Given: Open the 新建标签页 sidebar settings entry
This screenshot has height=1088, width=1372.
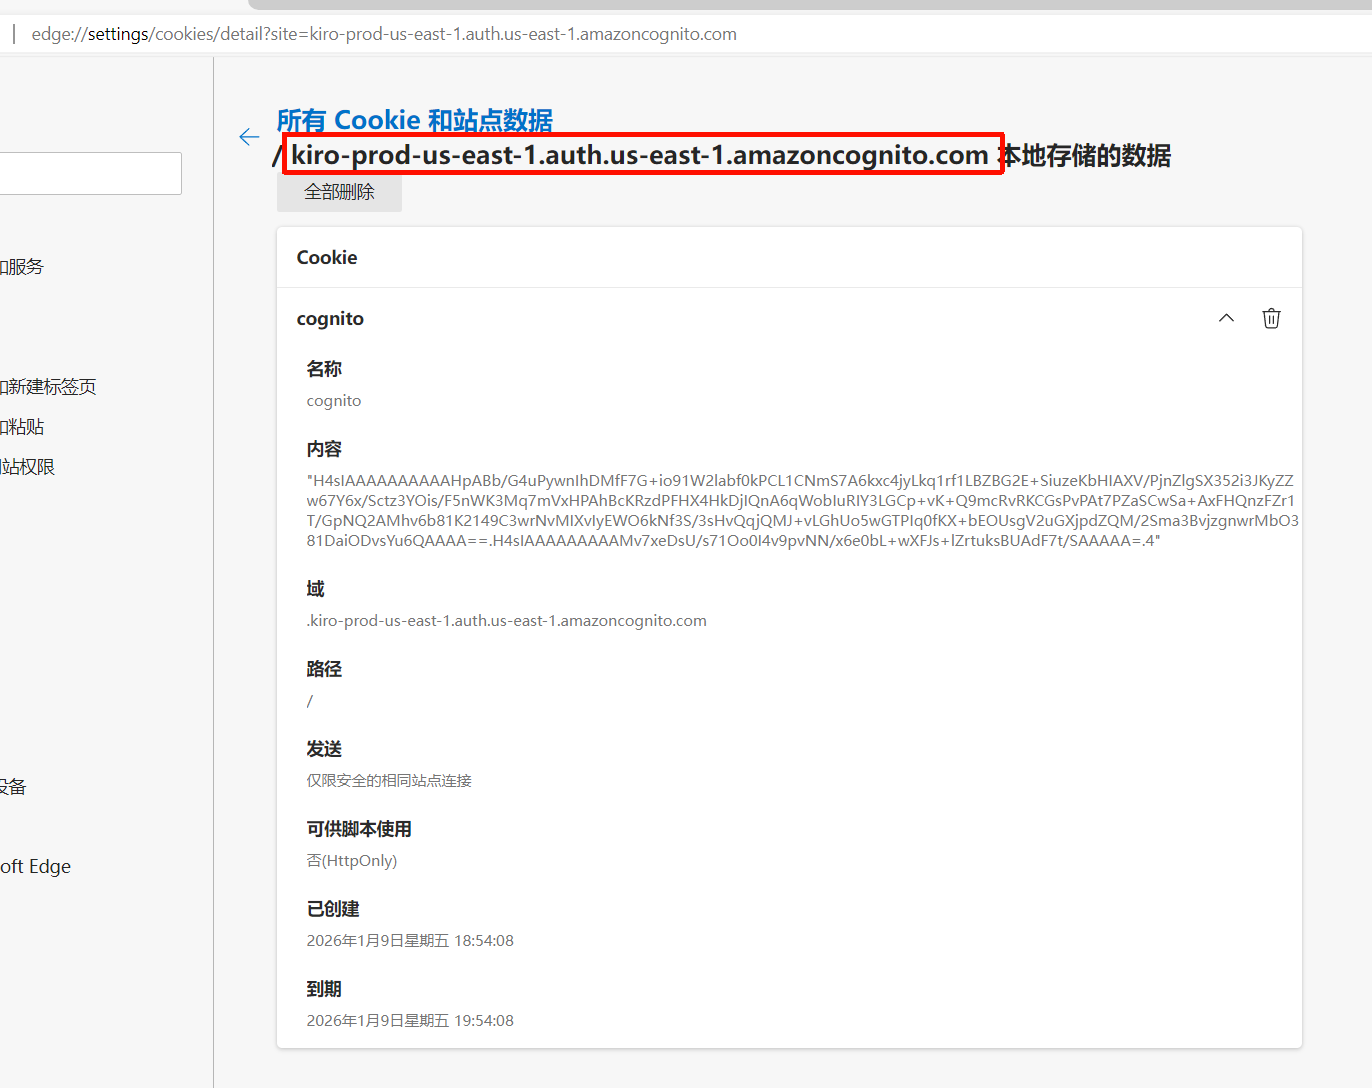Looking at the screenshot, I should pos(48,387).
